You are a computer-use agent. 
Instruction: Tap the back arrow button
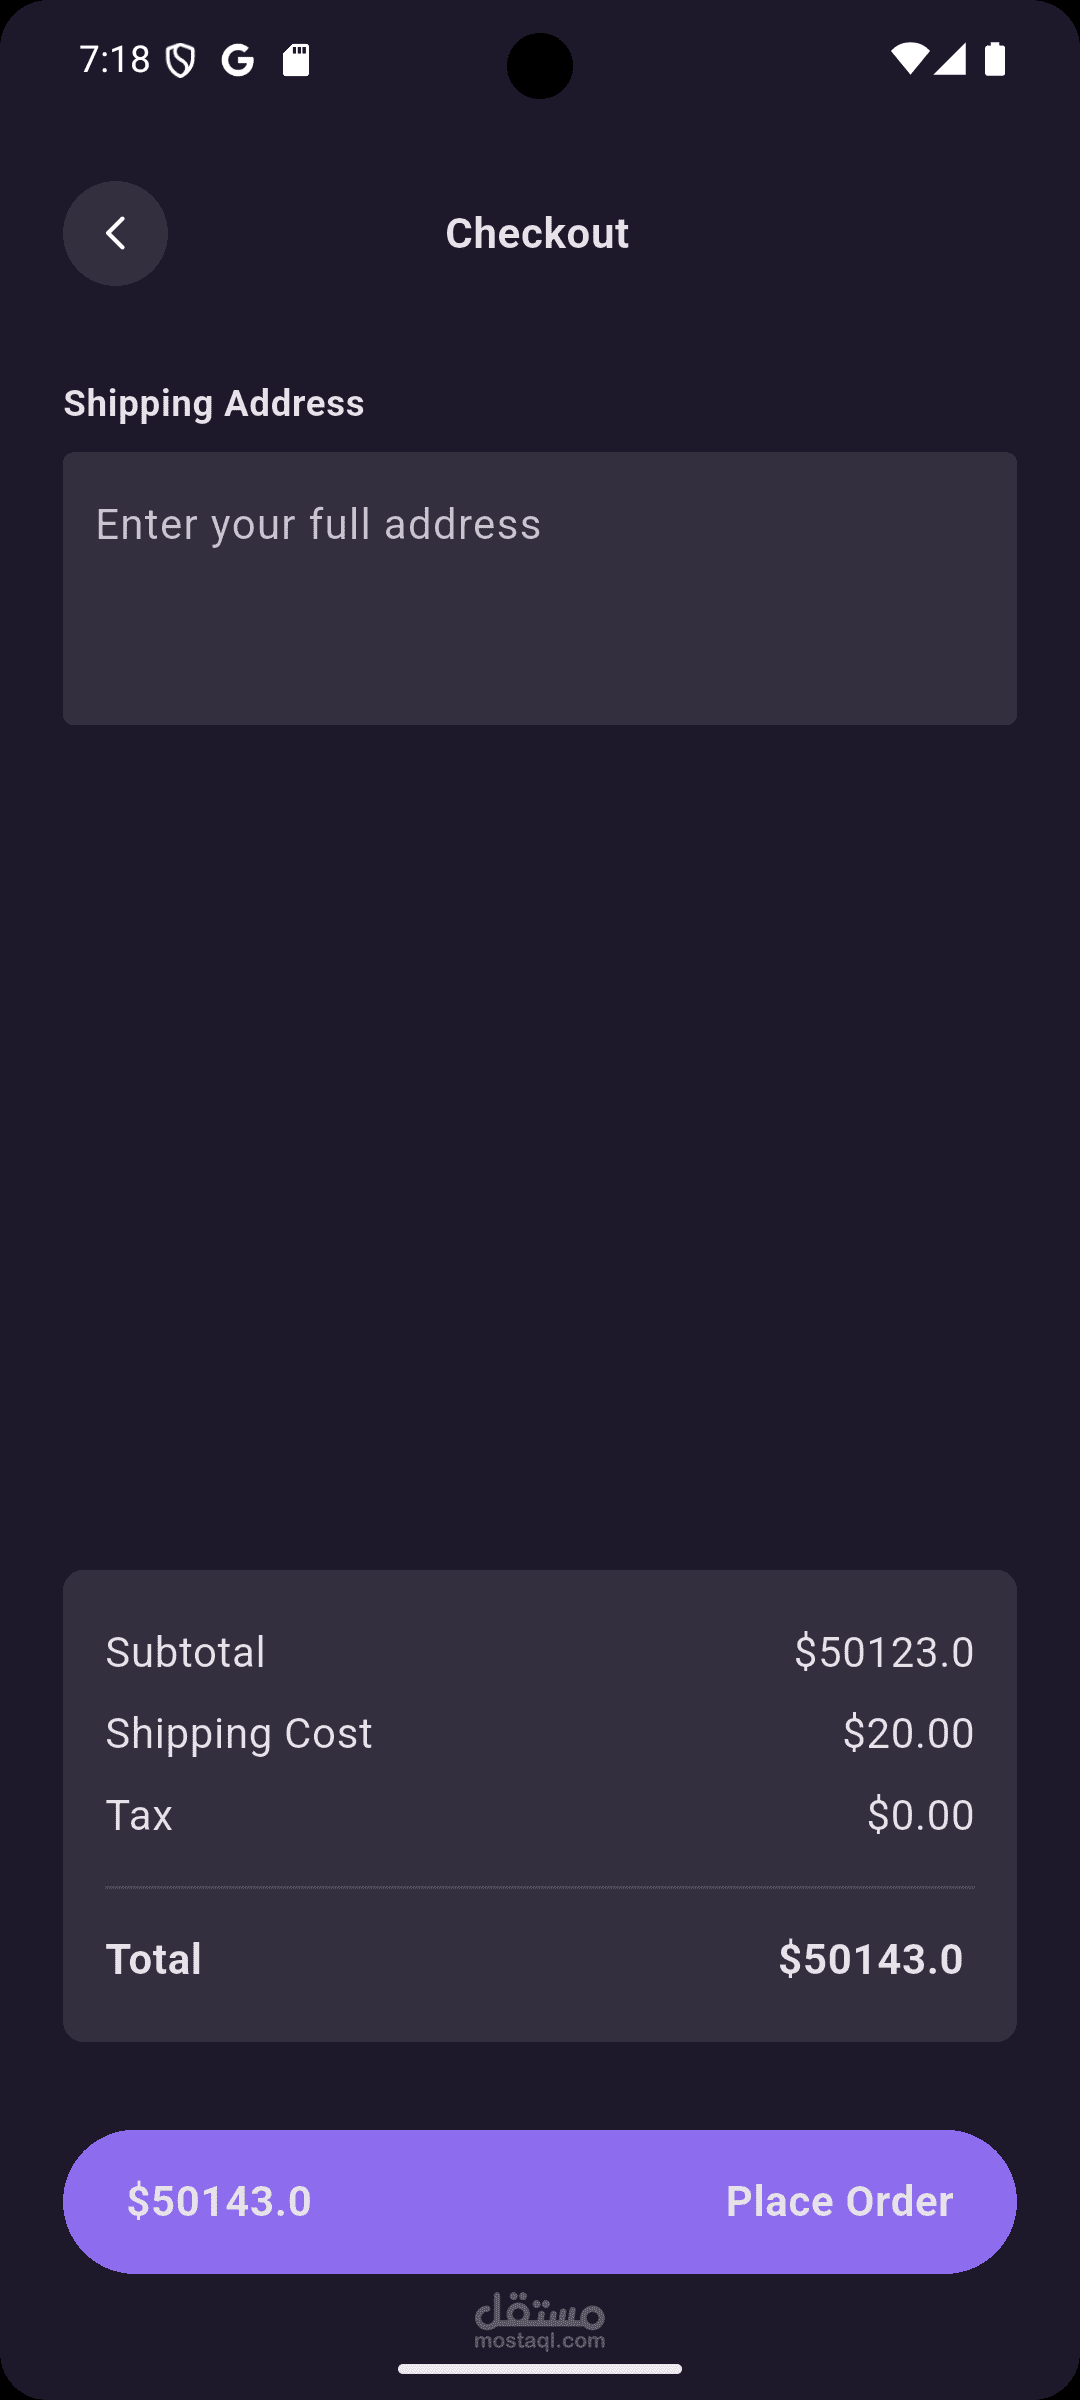point(115,233)
